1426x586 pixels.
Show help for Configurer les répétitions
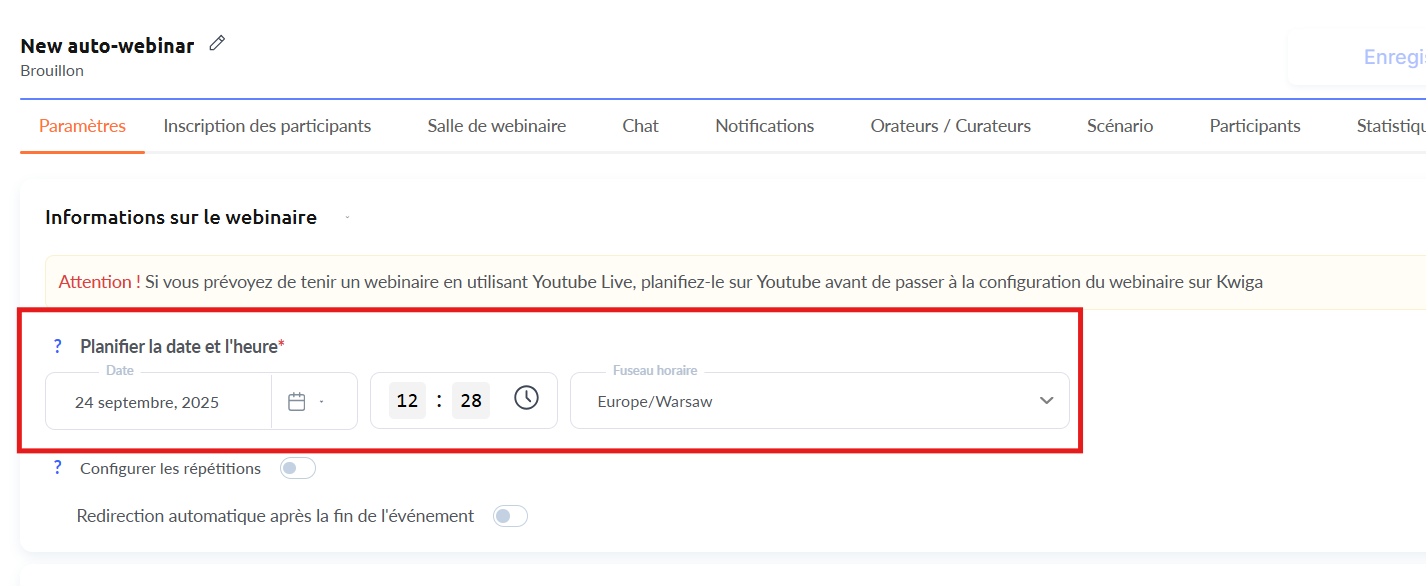coord(57,467)
